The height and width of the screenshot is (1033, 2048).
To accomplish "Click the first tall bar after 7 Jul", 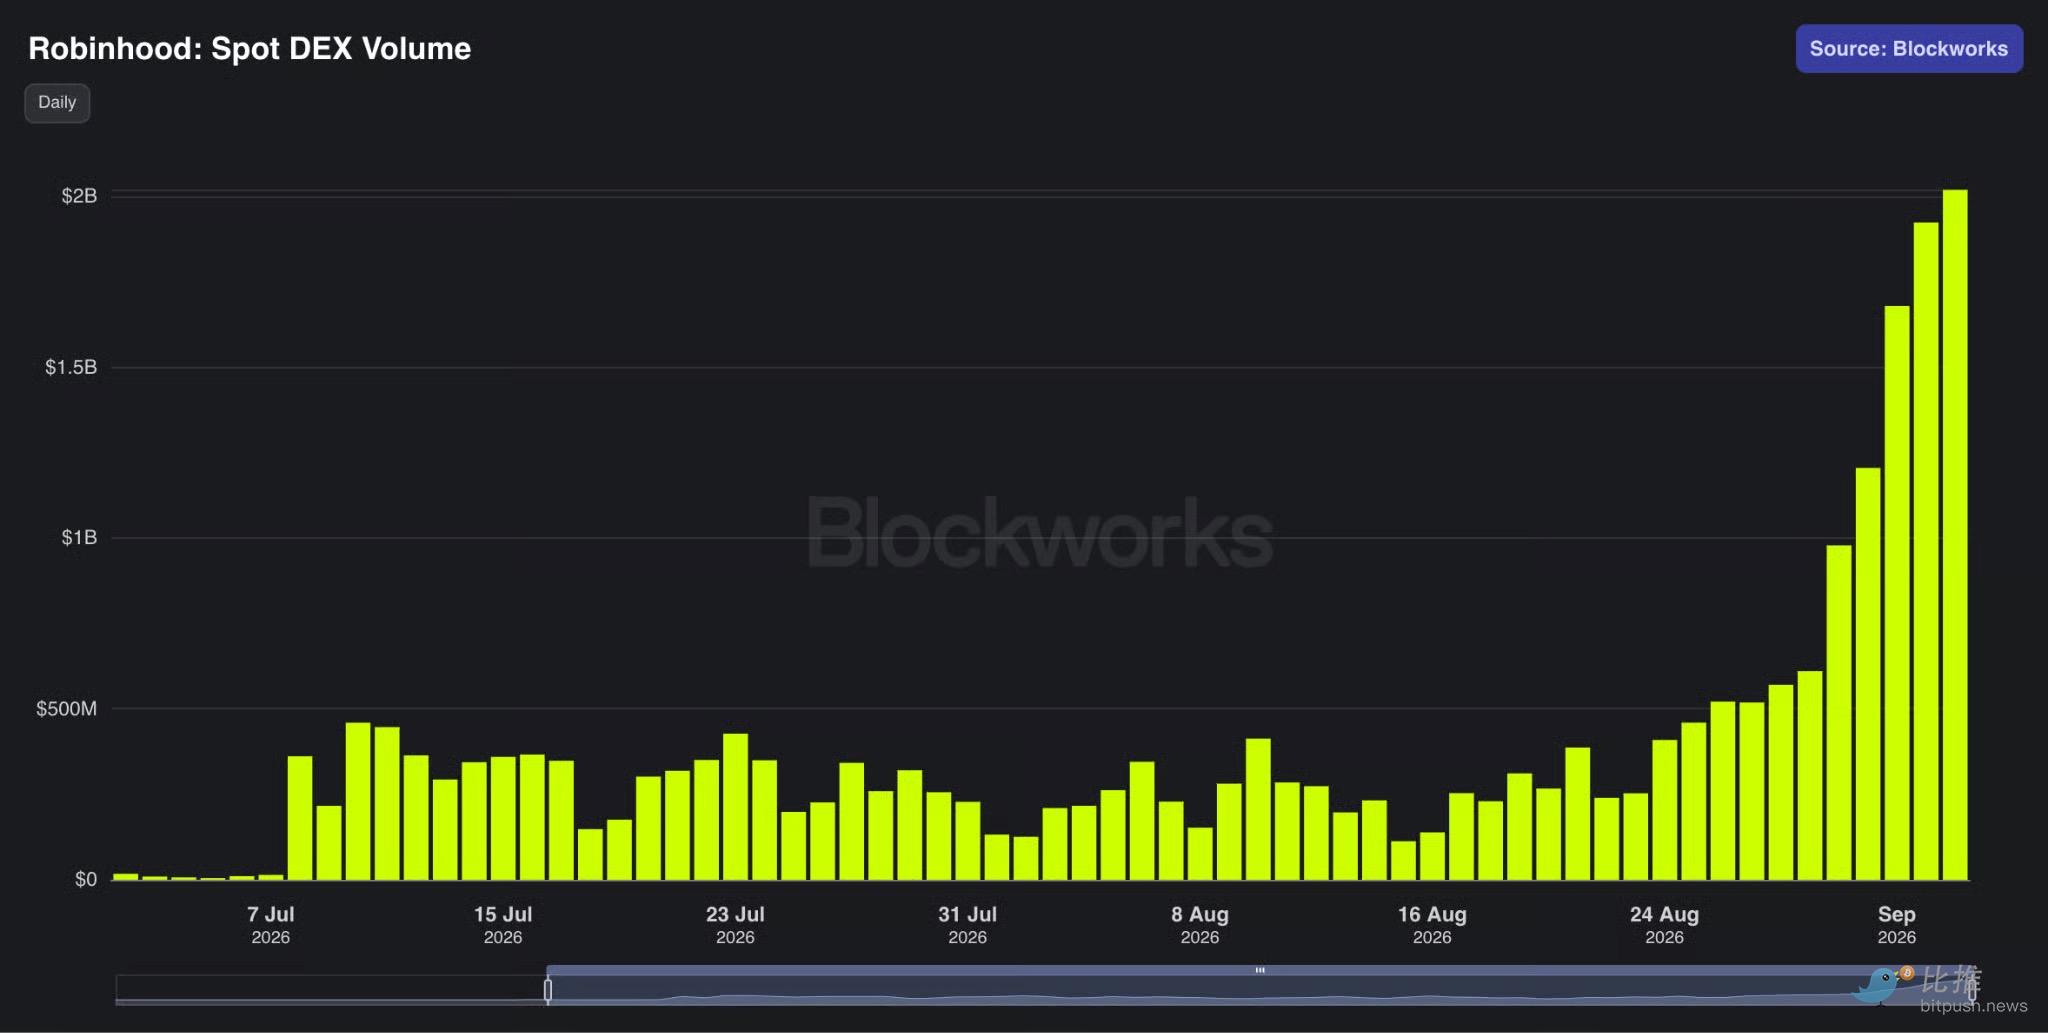I will tap(300, 818).
